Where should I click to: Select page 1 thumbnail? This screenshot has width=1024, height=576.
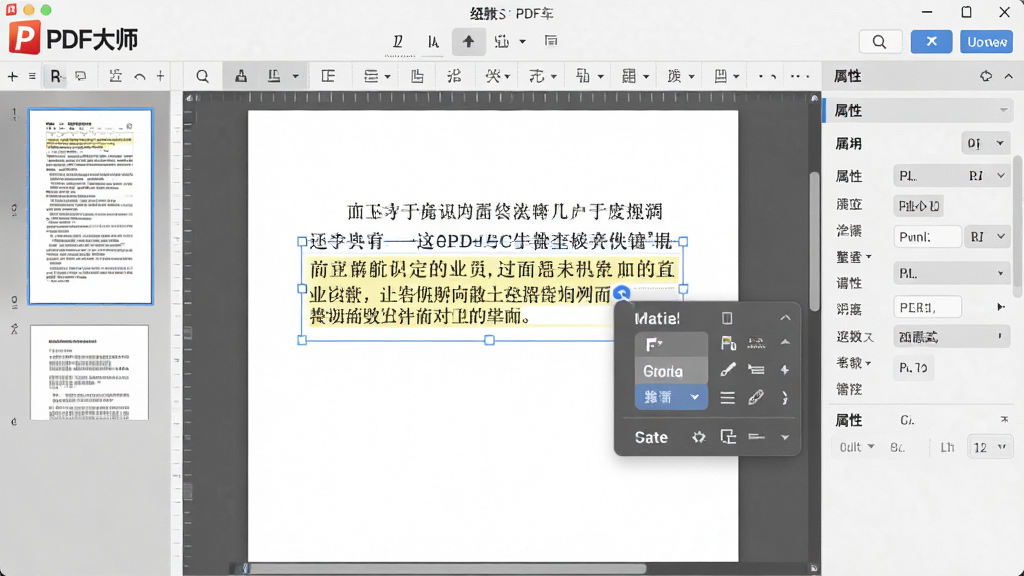click(x=90, y=206)
